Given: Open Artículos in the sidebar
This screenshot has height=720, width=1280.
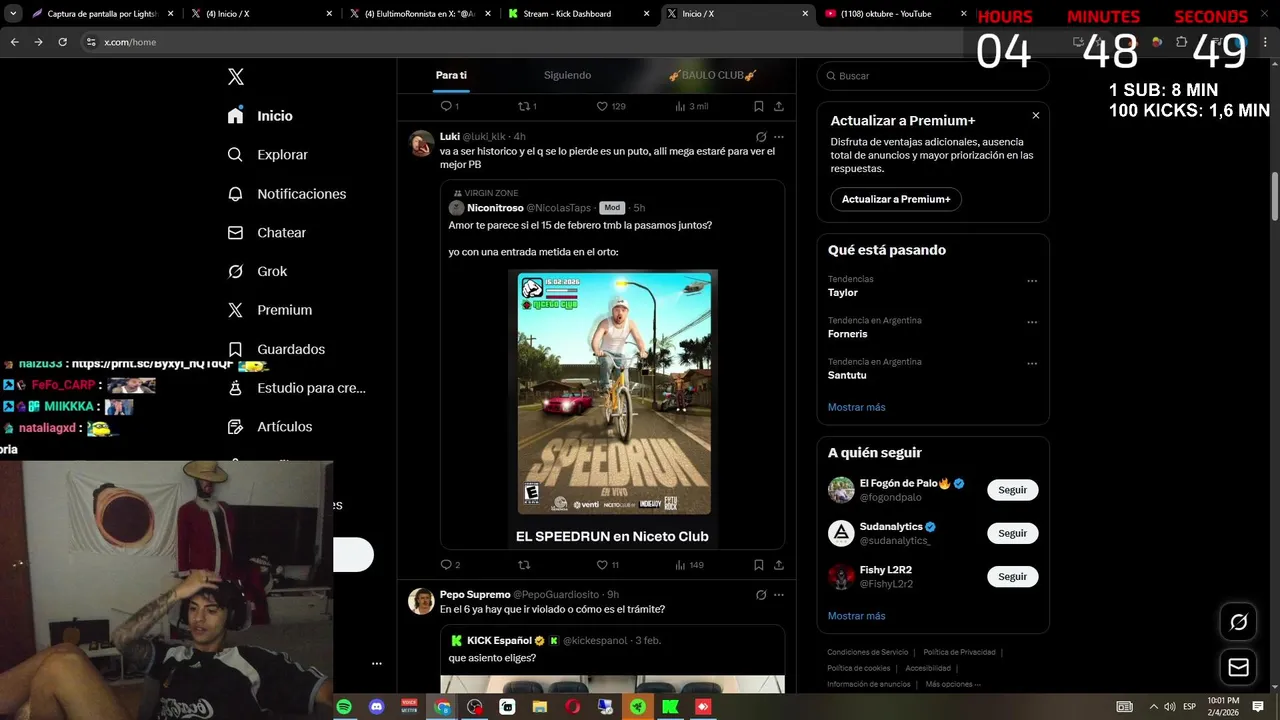Looking at the screenshot, I should pyautogui.click(x=269, y=427).
